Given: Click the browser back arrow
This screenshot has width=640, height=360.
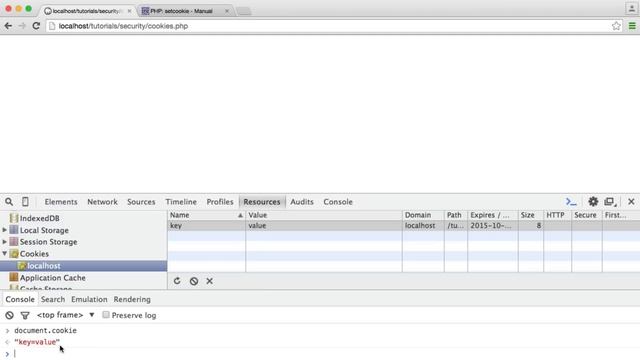Looking at the screenshot, I should point(8,26).
